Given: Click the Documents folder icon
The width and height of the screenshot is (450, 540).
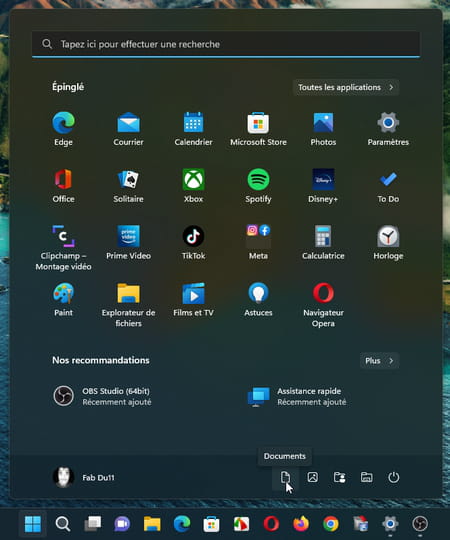Looking at the screenshot, I should [285, 477].
